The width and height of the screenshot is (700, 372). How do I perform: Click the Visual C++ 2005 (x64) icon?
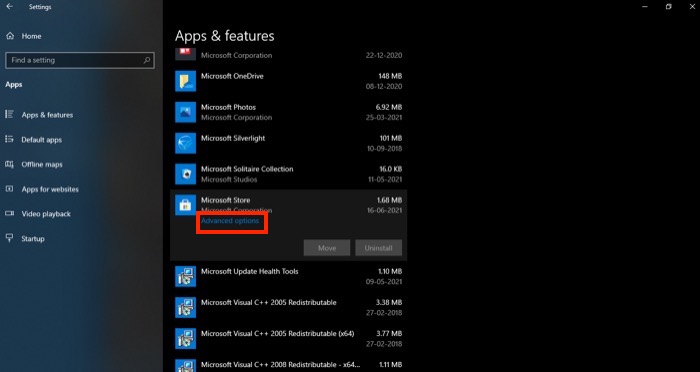point(185,339)
